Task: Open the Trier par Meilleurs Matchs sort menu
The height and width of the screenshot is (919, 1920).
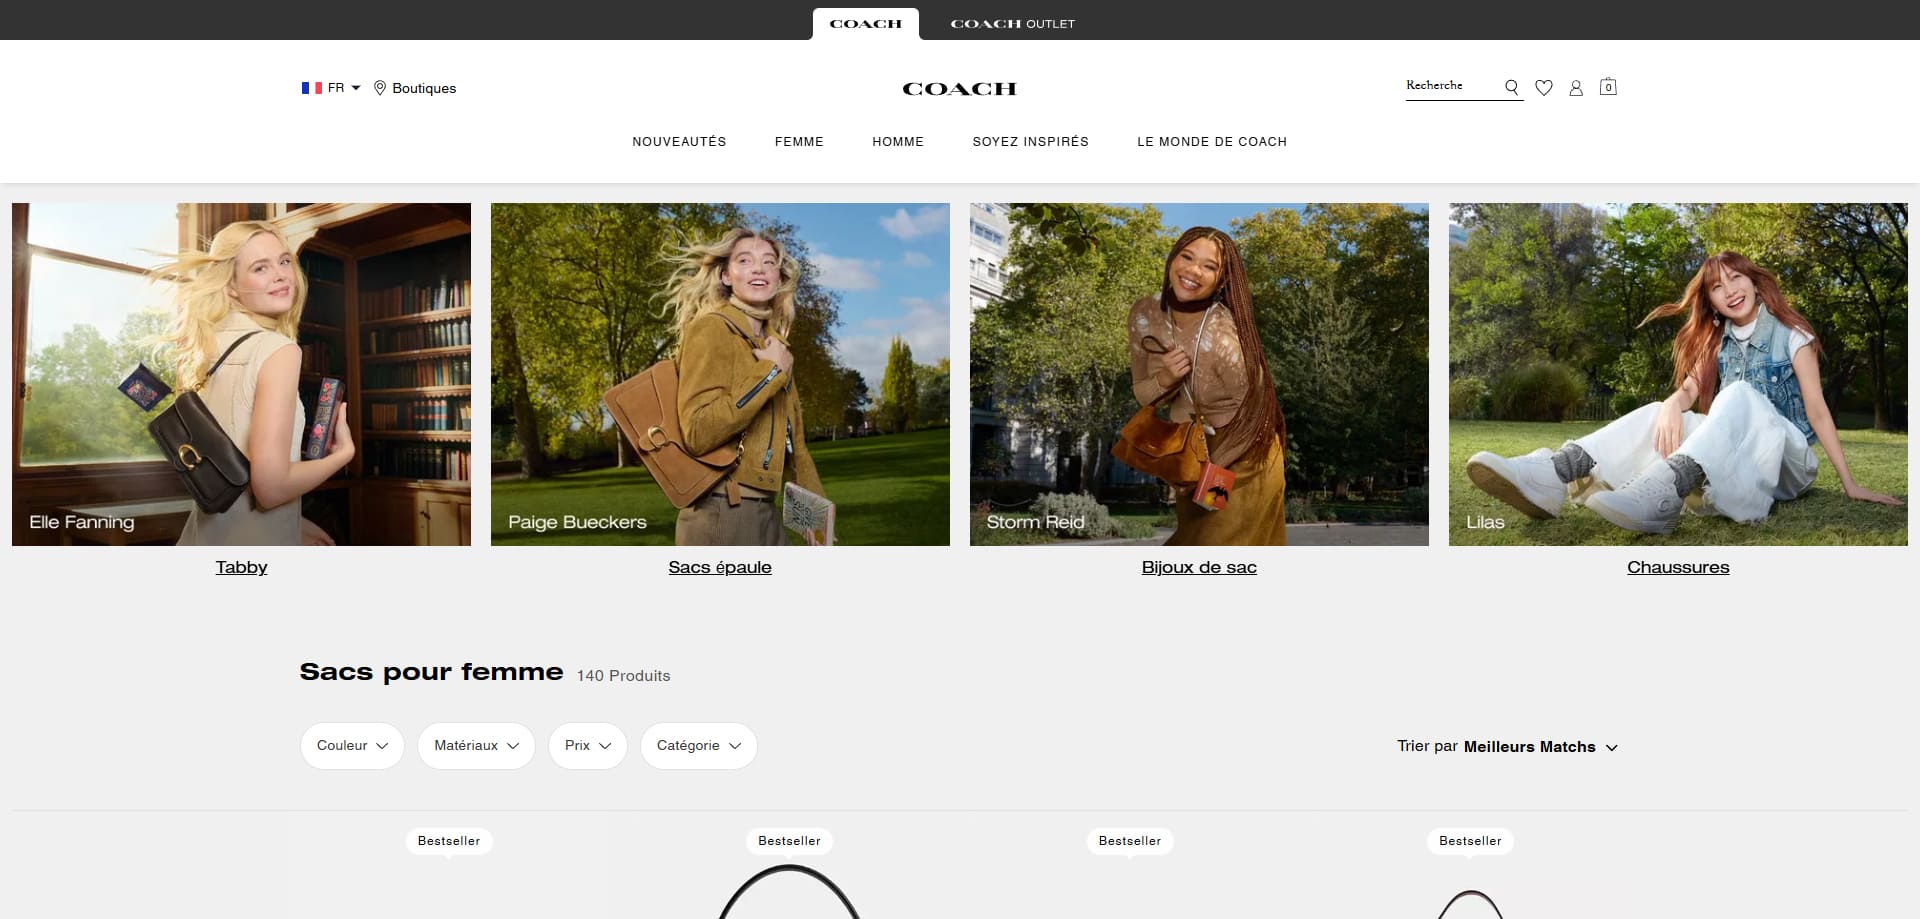Action: click(x=1507, y=747)
